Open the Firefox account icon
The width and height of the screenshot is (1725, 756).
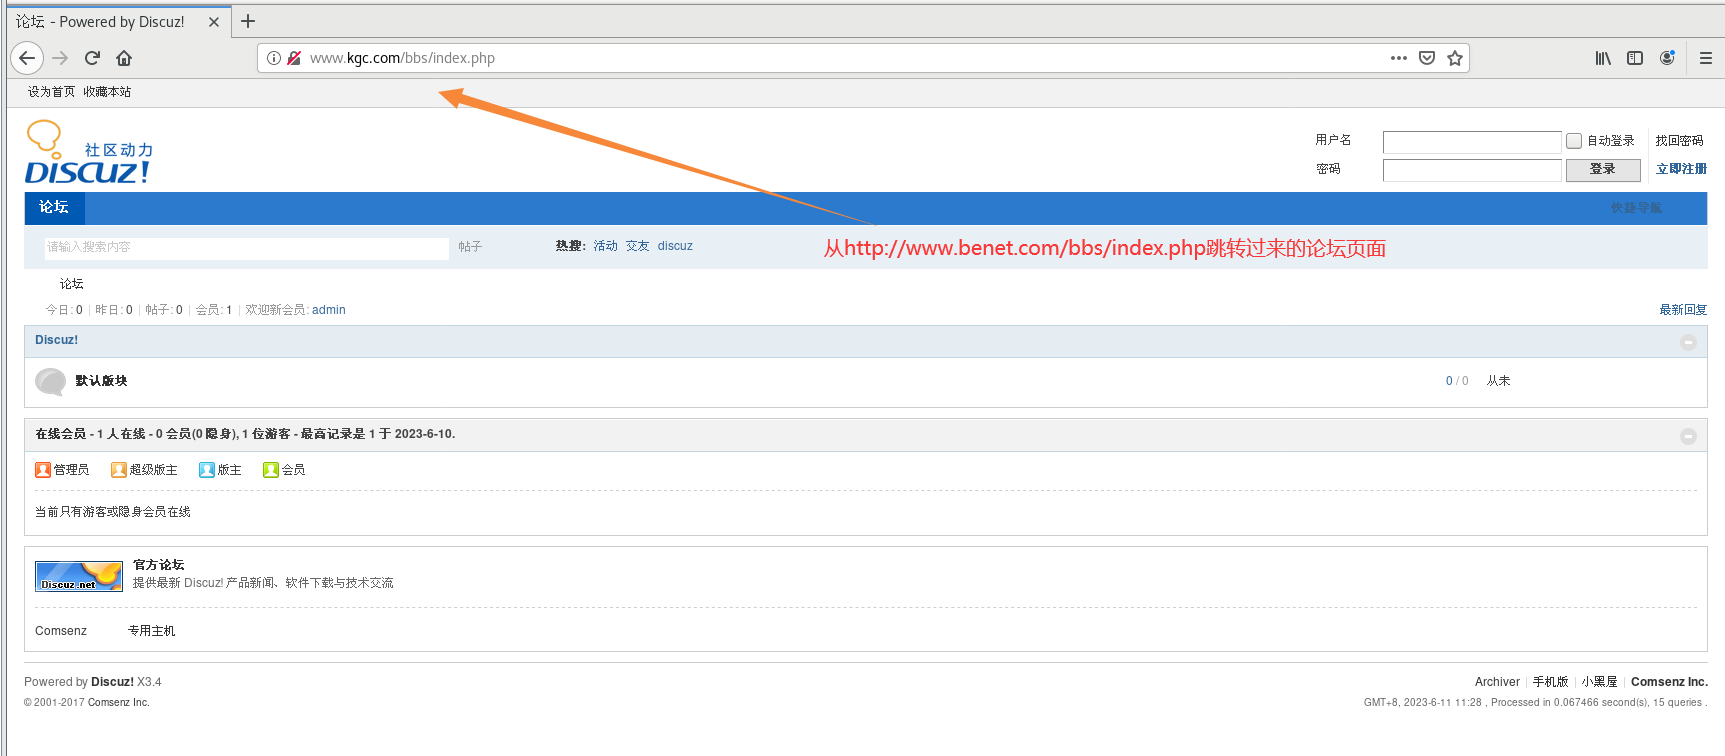pyautogui.click(x=1667, y=58)
